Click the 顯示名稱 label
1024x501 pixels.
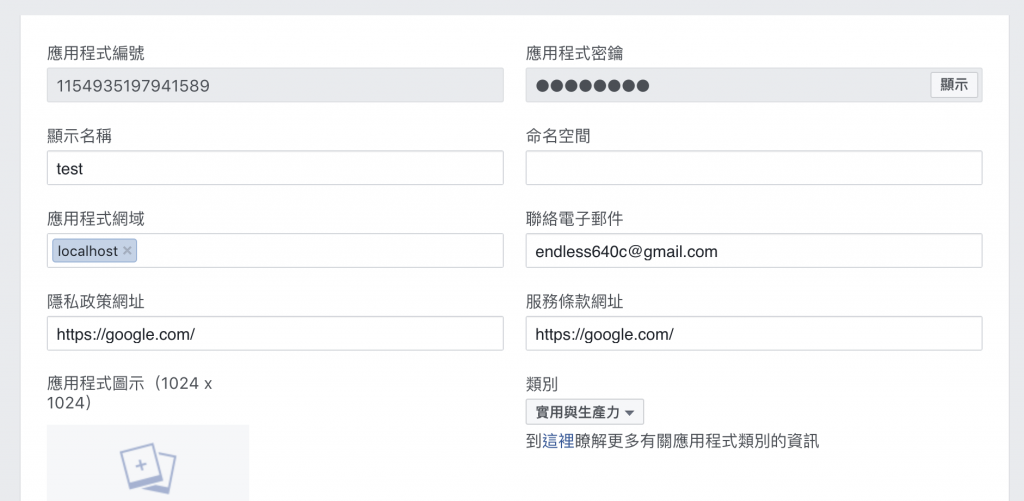79,137
